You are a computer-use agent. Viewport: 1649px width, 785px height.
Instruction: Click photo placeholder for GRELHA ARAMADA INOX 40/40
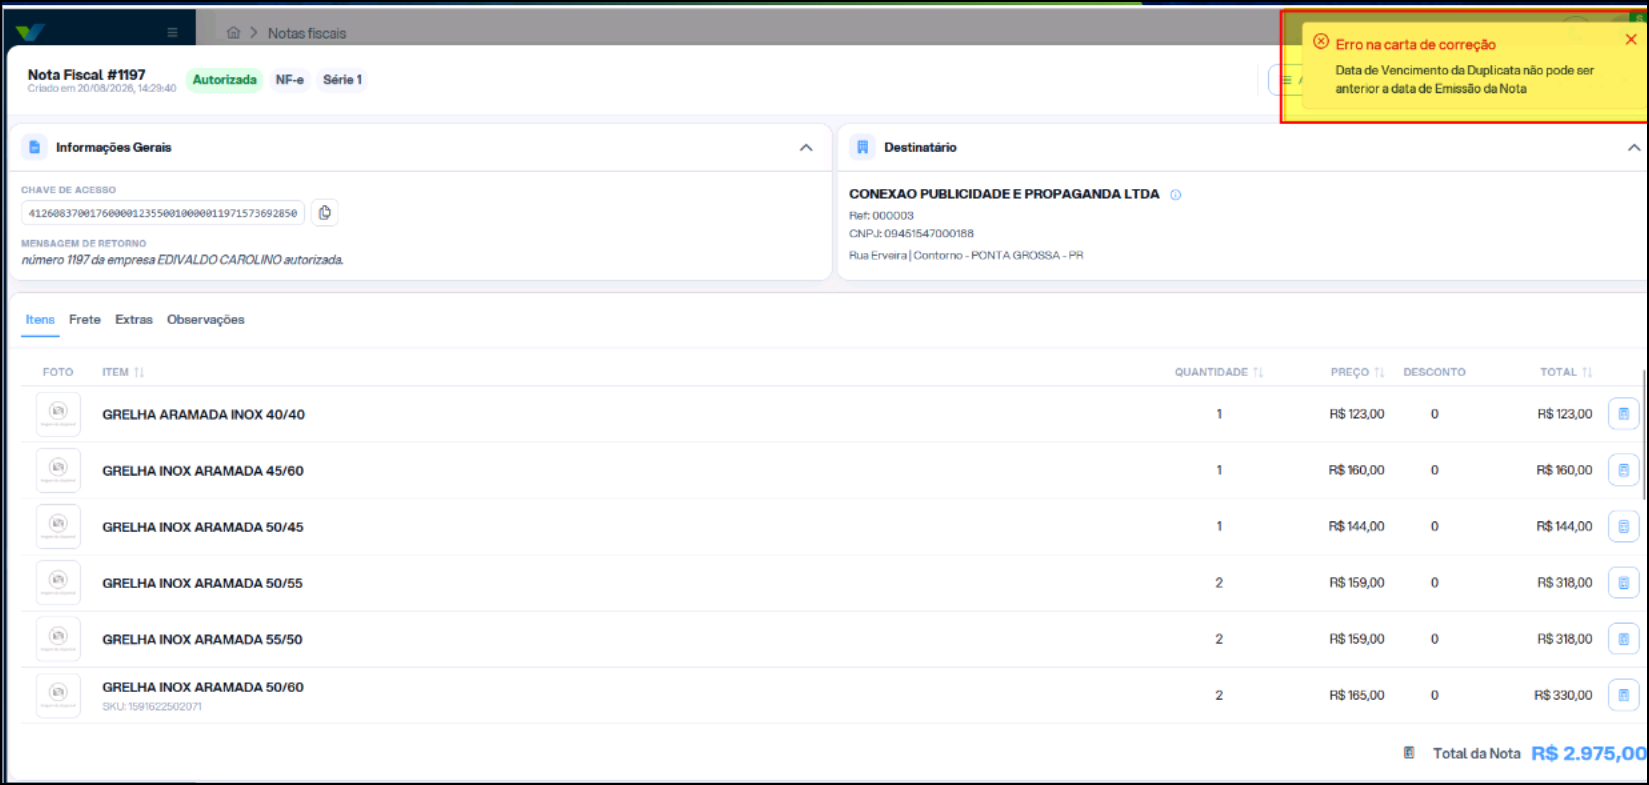coord(58,414)
